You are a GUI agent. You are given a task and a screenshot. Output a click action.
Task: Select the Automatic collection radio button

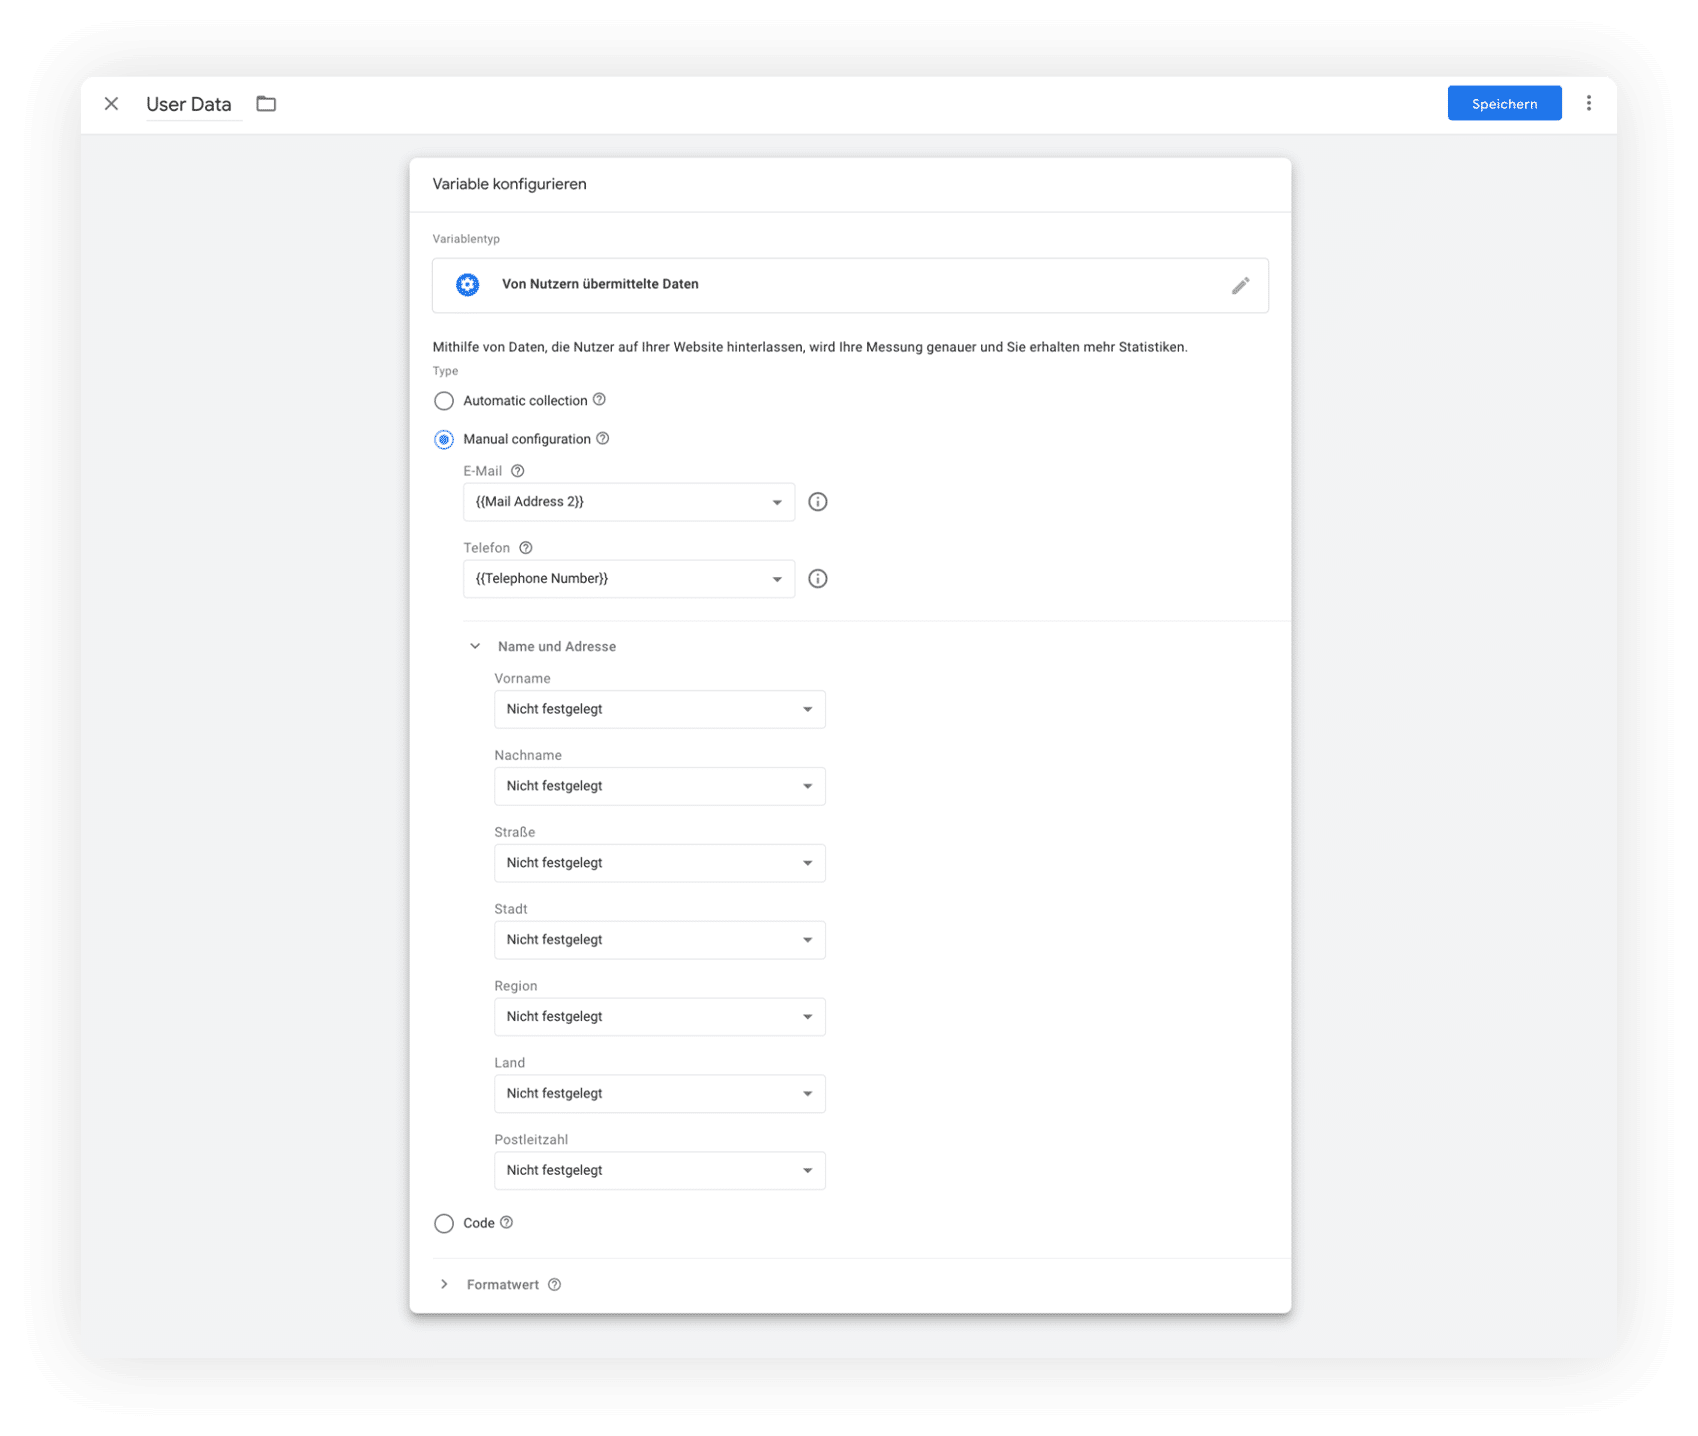444,401
